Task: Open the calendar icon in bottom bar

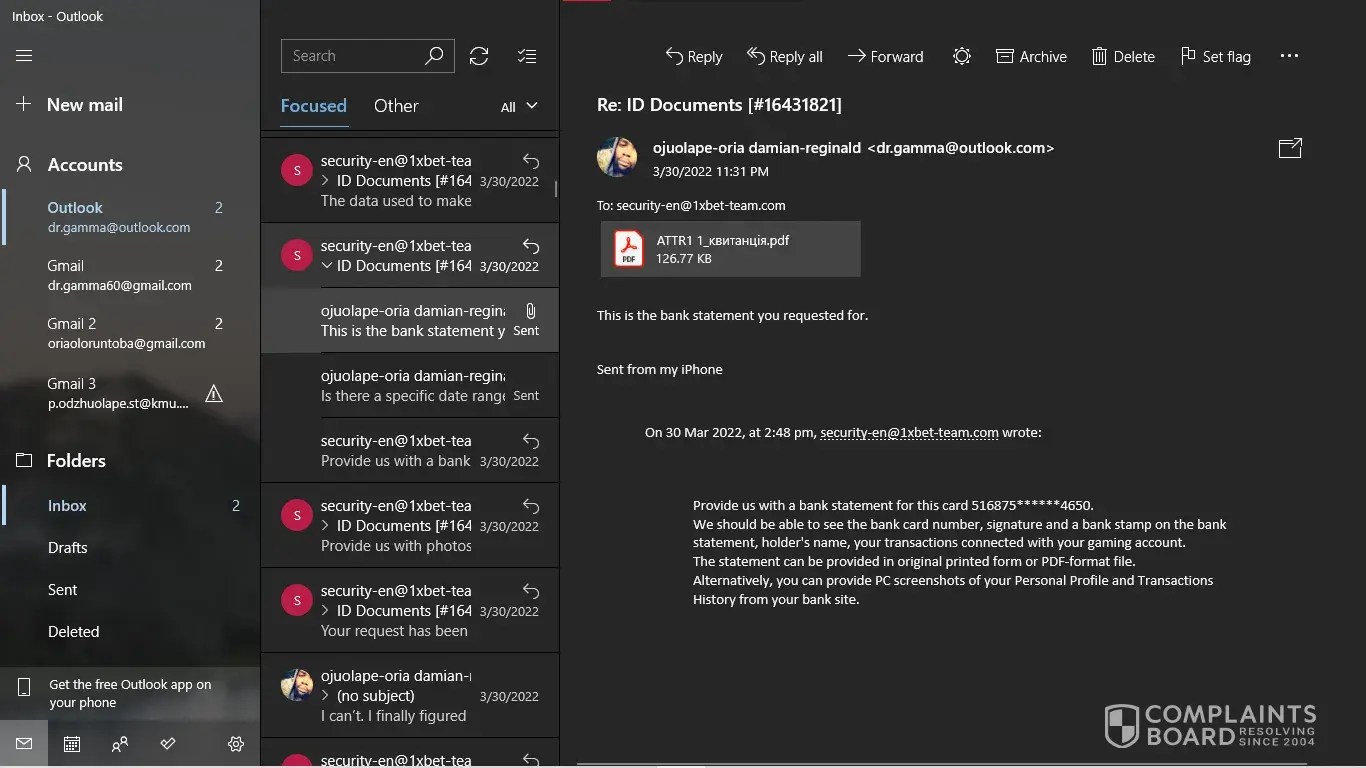Action: click(x=72, y=744)
